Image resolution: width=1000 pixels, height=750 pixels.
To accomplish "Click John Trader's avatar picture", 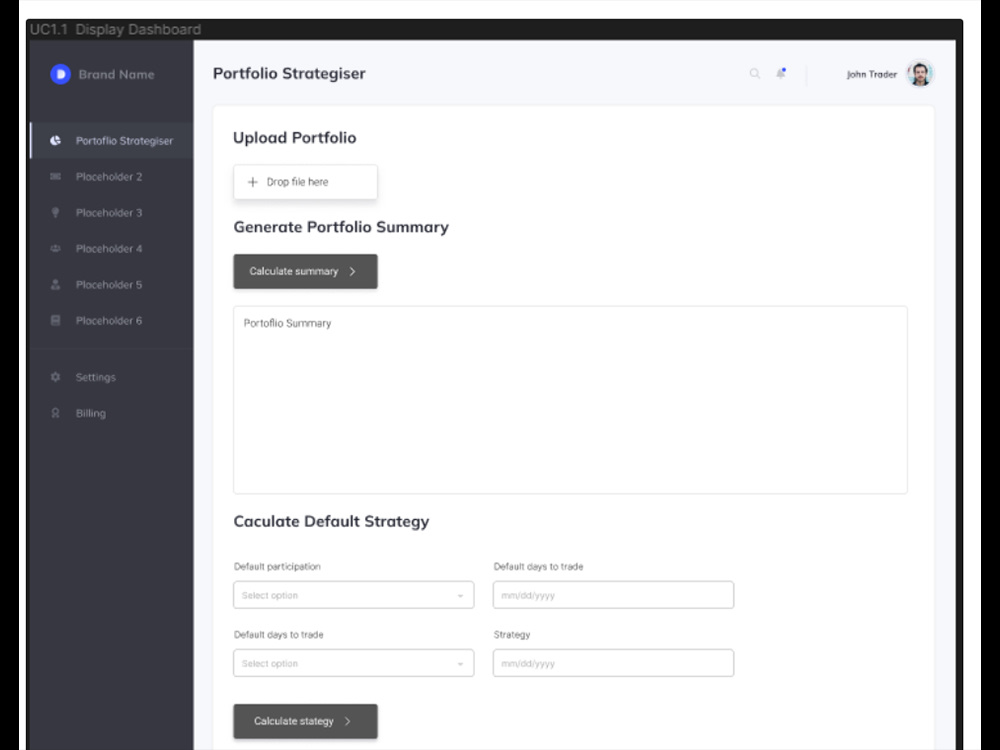I will 920,73.
